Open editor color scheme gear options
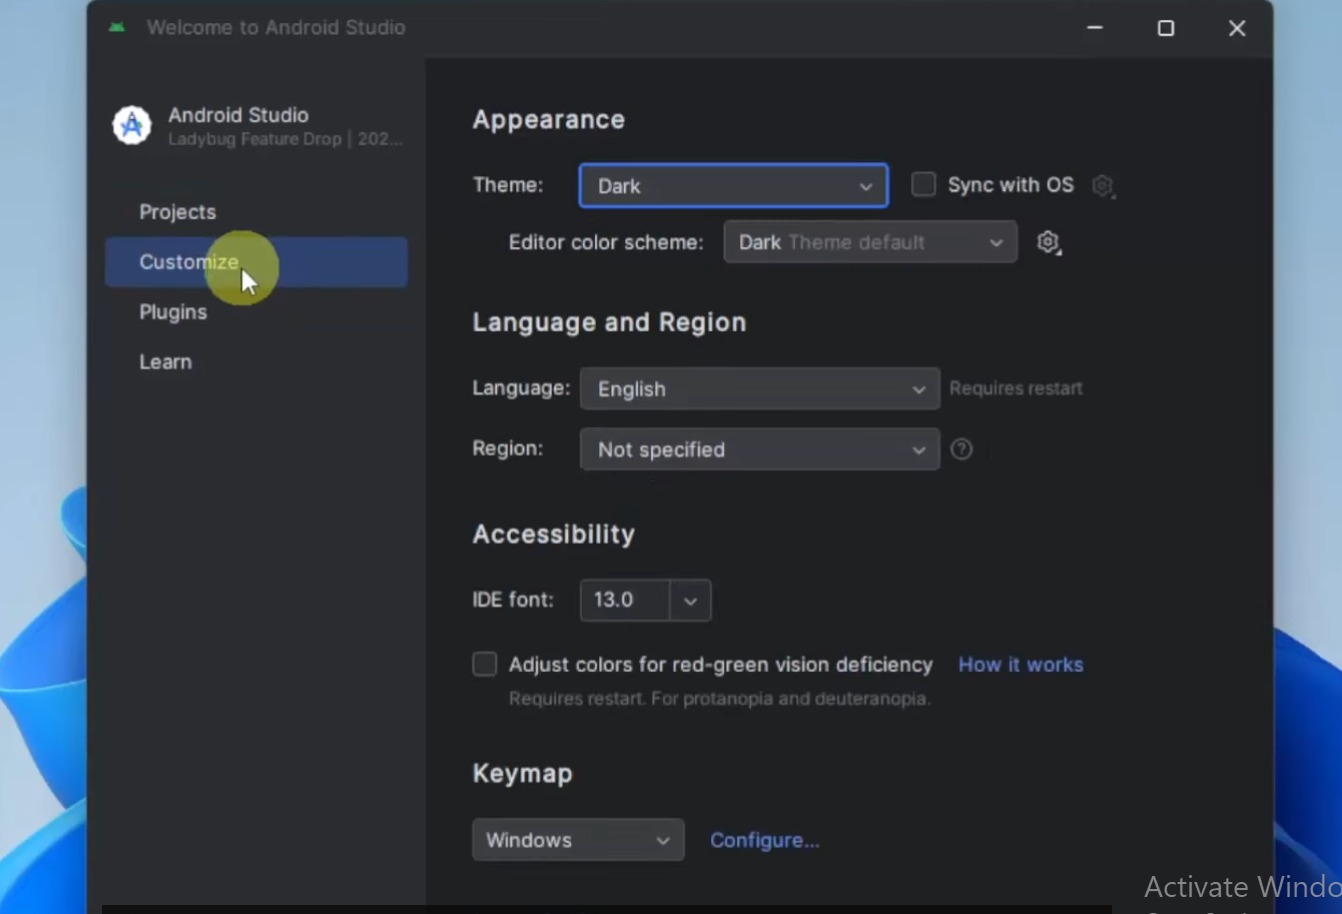 click(1048, 243)
